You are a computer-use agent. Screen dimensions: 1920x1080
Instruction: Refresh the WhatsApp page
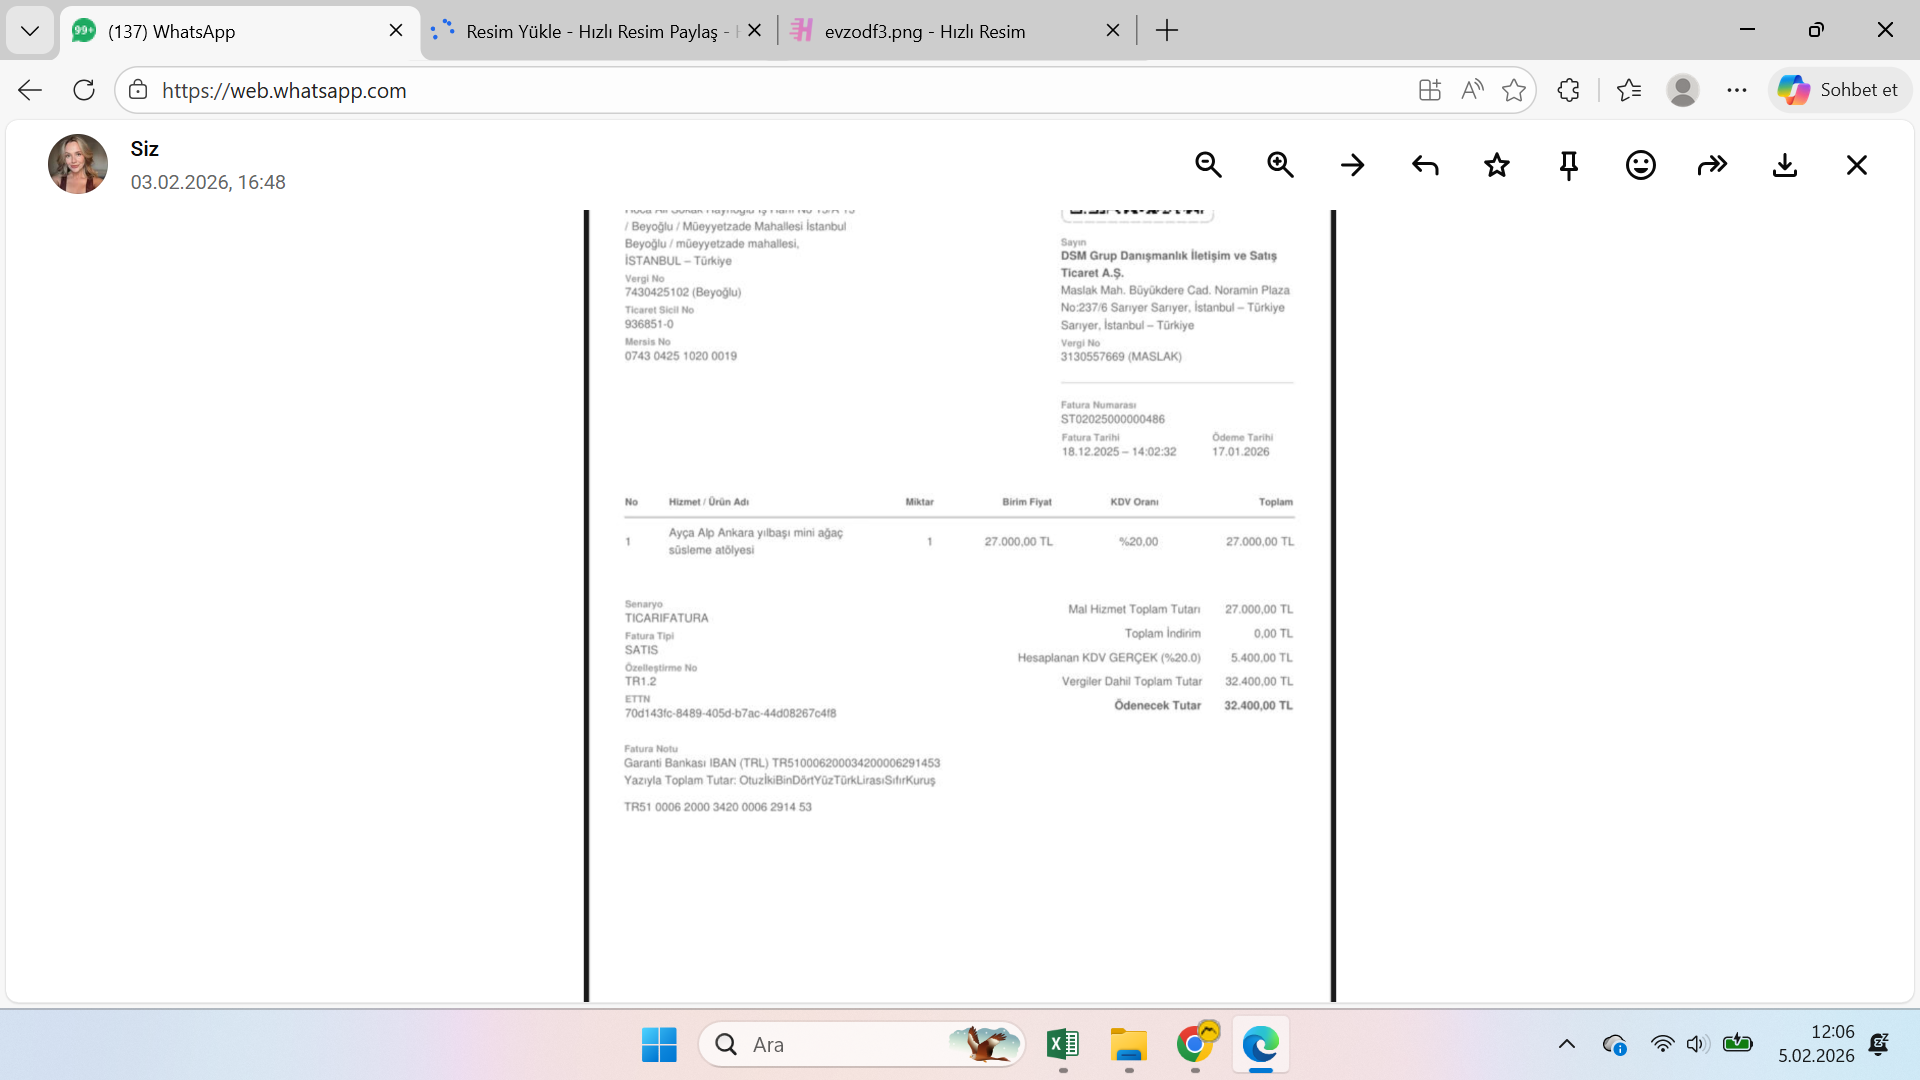click(x=84, y=90)
